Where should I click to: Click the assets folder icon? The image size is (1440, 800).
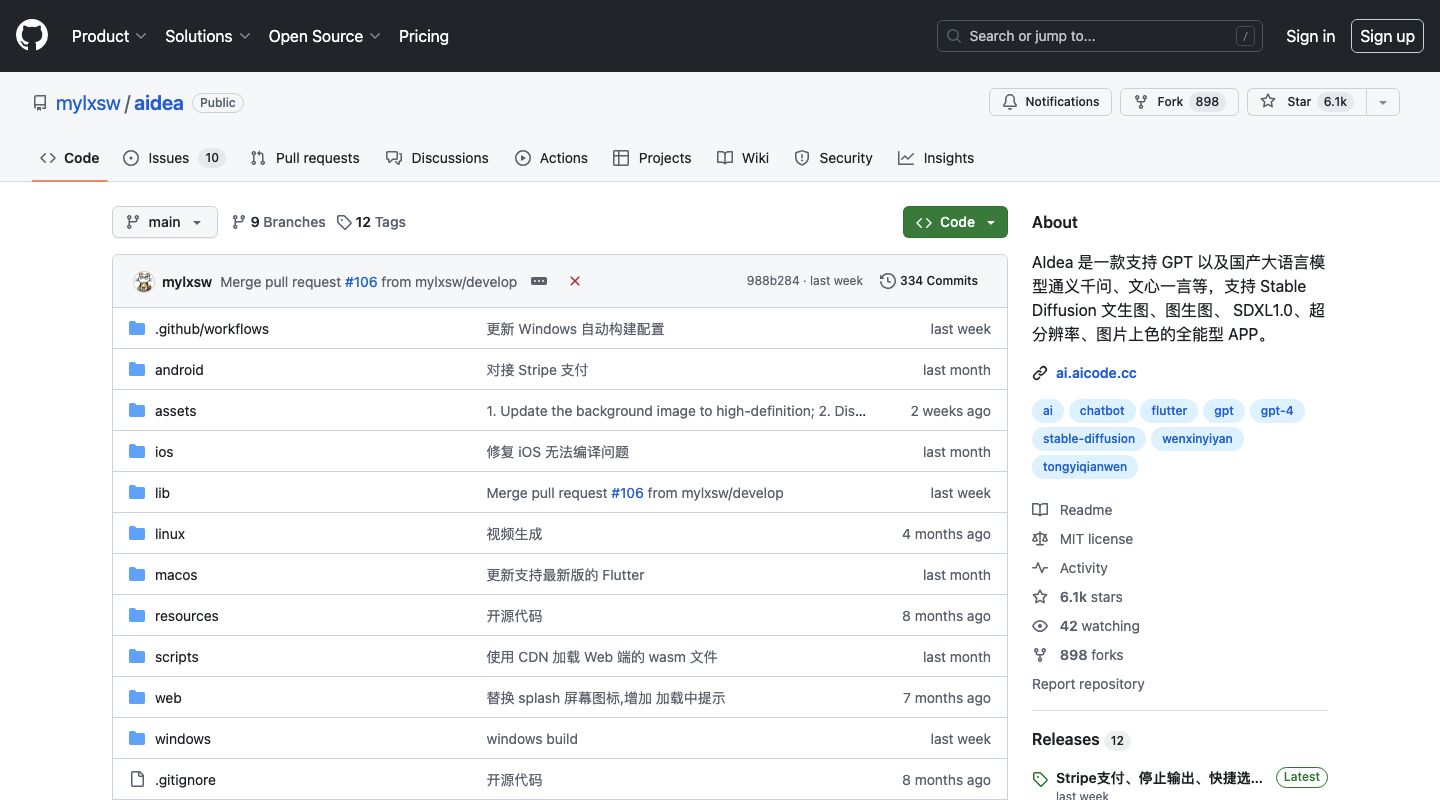137,411
